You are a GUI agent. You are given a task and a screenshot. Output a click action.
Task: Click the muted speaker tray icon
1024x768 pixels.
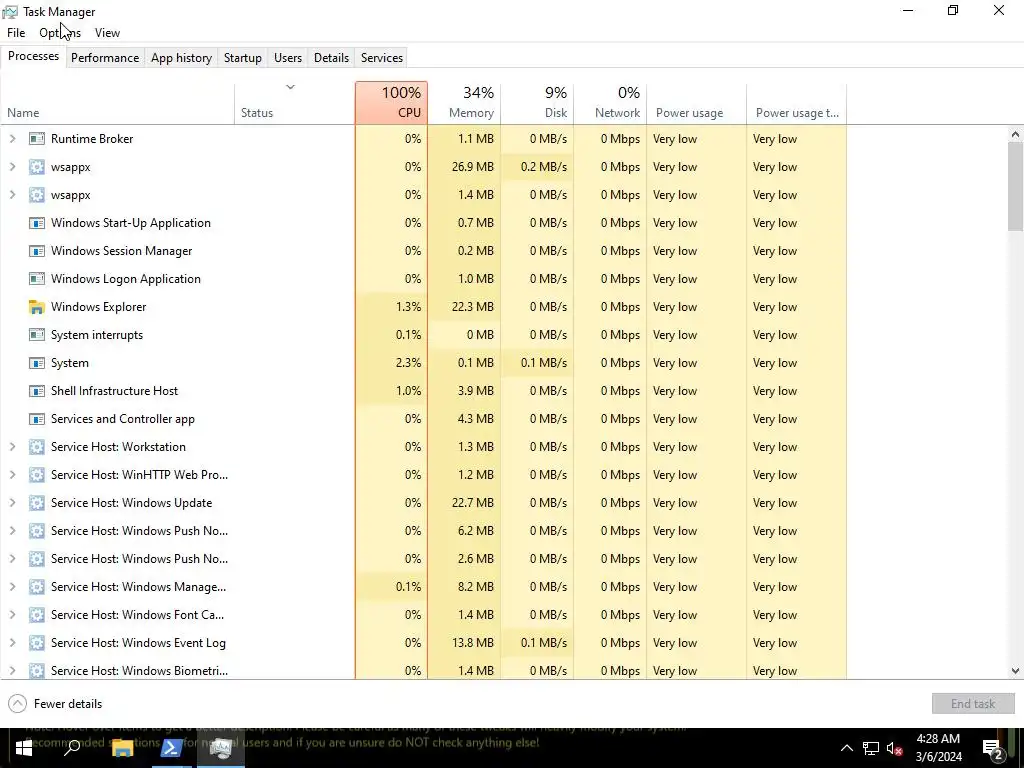[895, 748]
